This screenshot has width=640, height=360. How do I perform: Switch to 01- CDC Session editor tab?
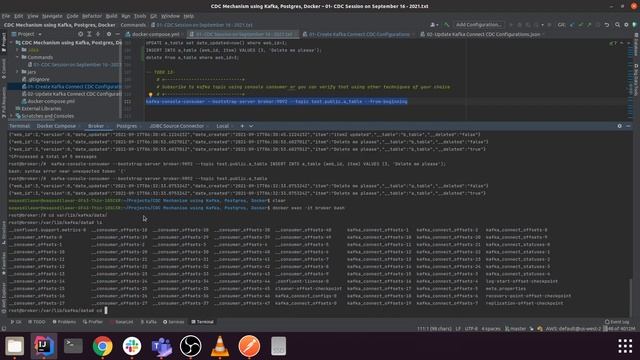pyautogui.click(x=244, y=34)
